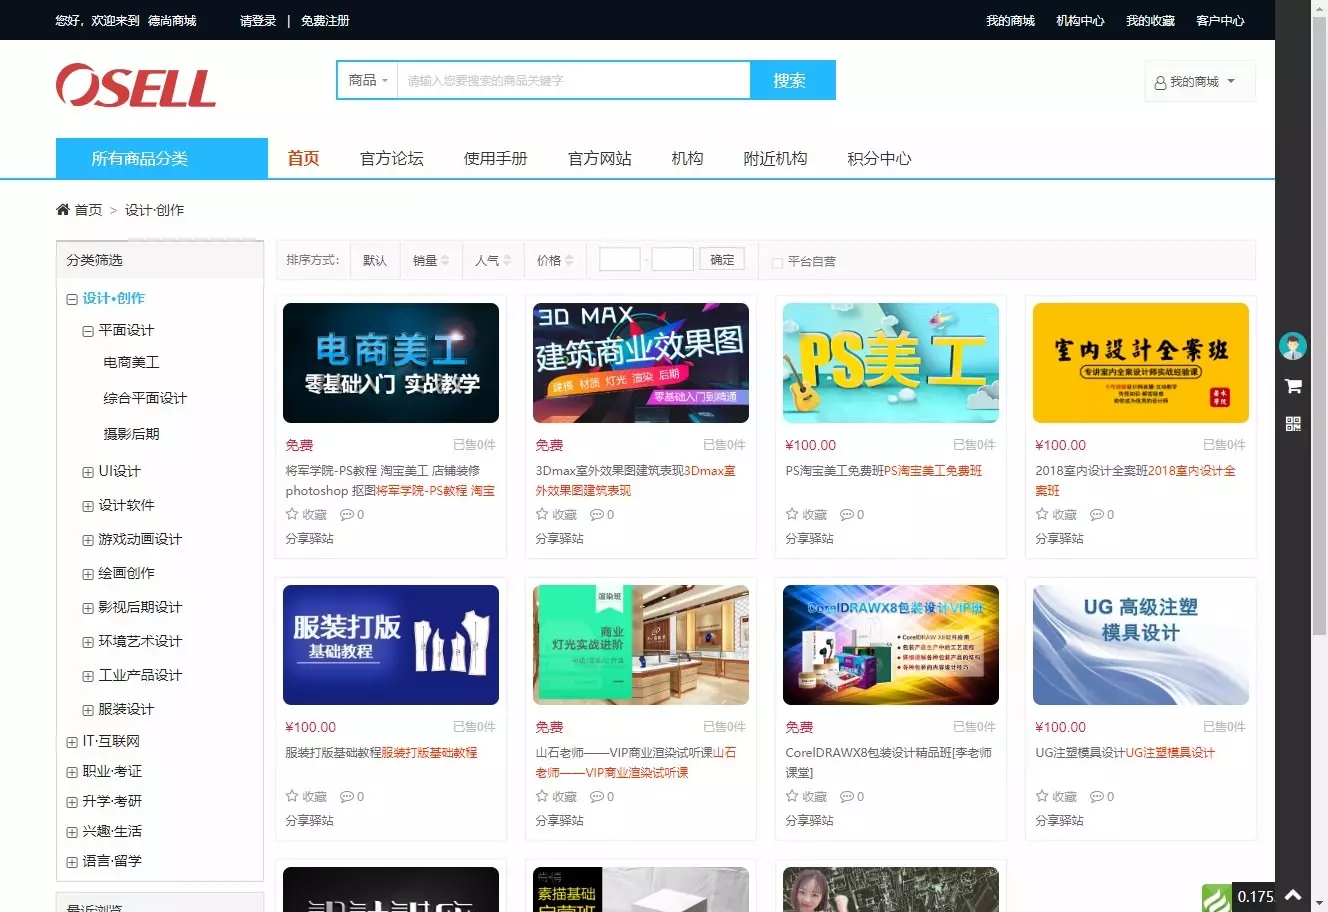Screen dimensions: 1328x912
Task: Open the 我的商城 dropdown button
Action: (x=1199, y=82)
